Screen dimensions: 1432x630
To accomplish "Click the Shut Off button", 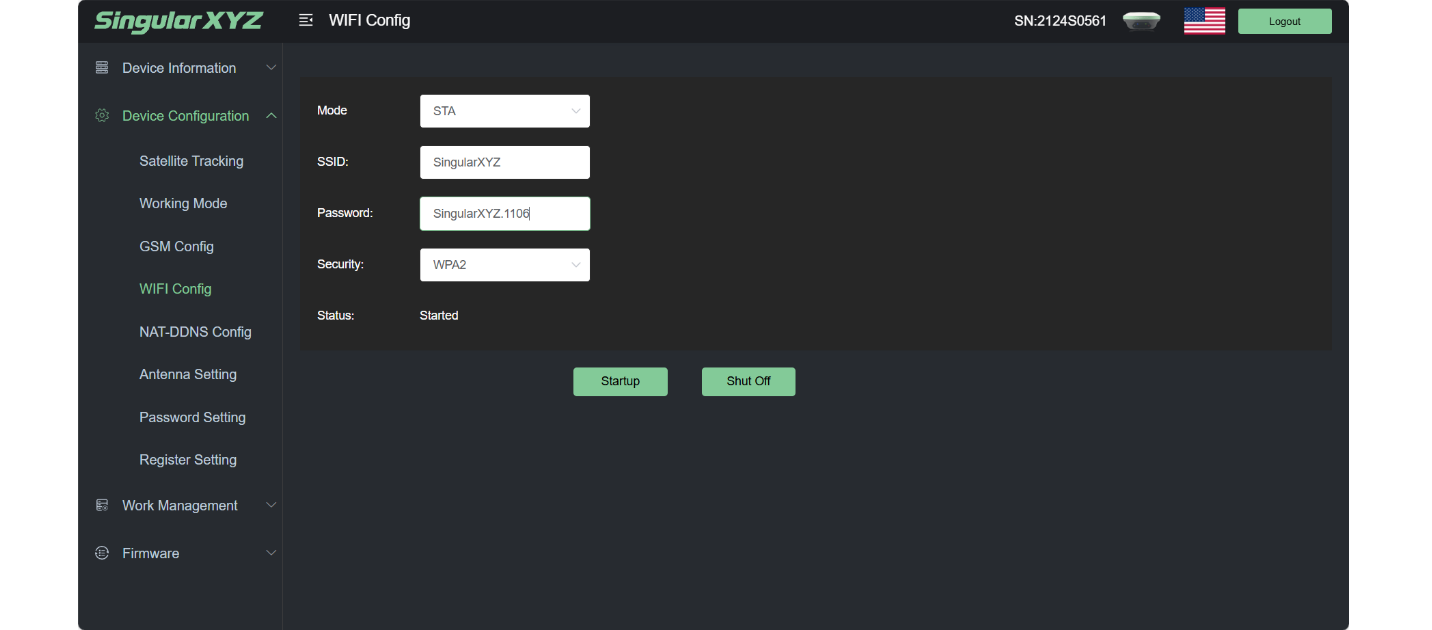I will click(749, 381).
